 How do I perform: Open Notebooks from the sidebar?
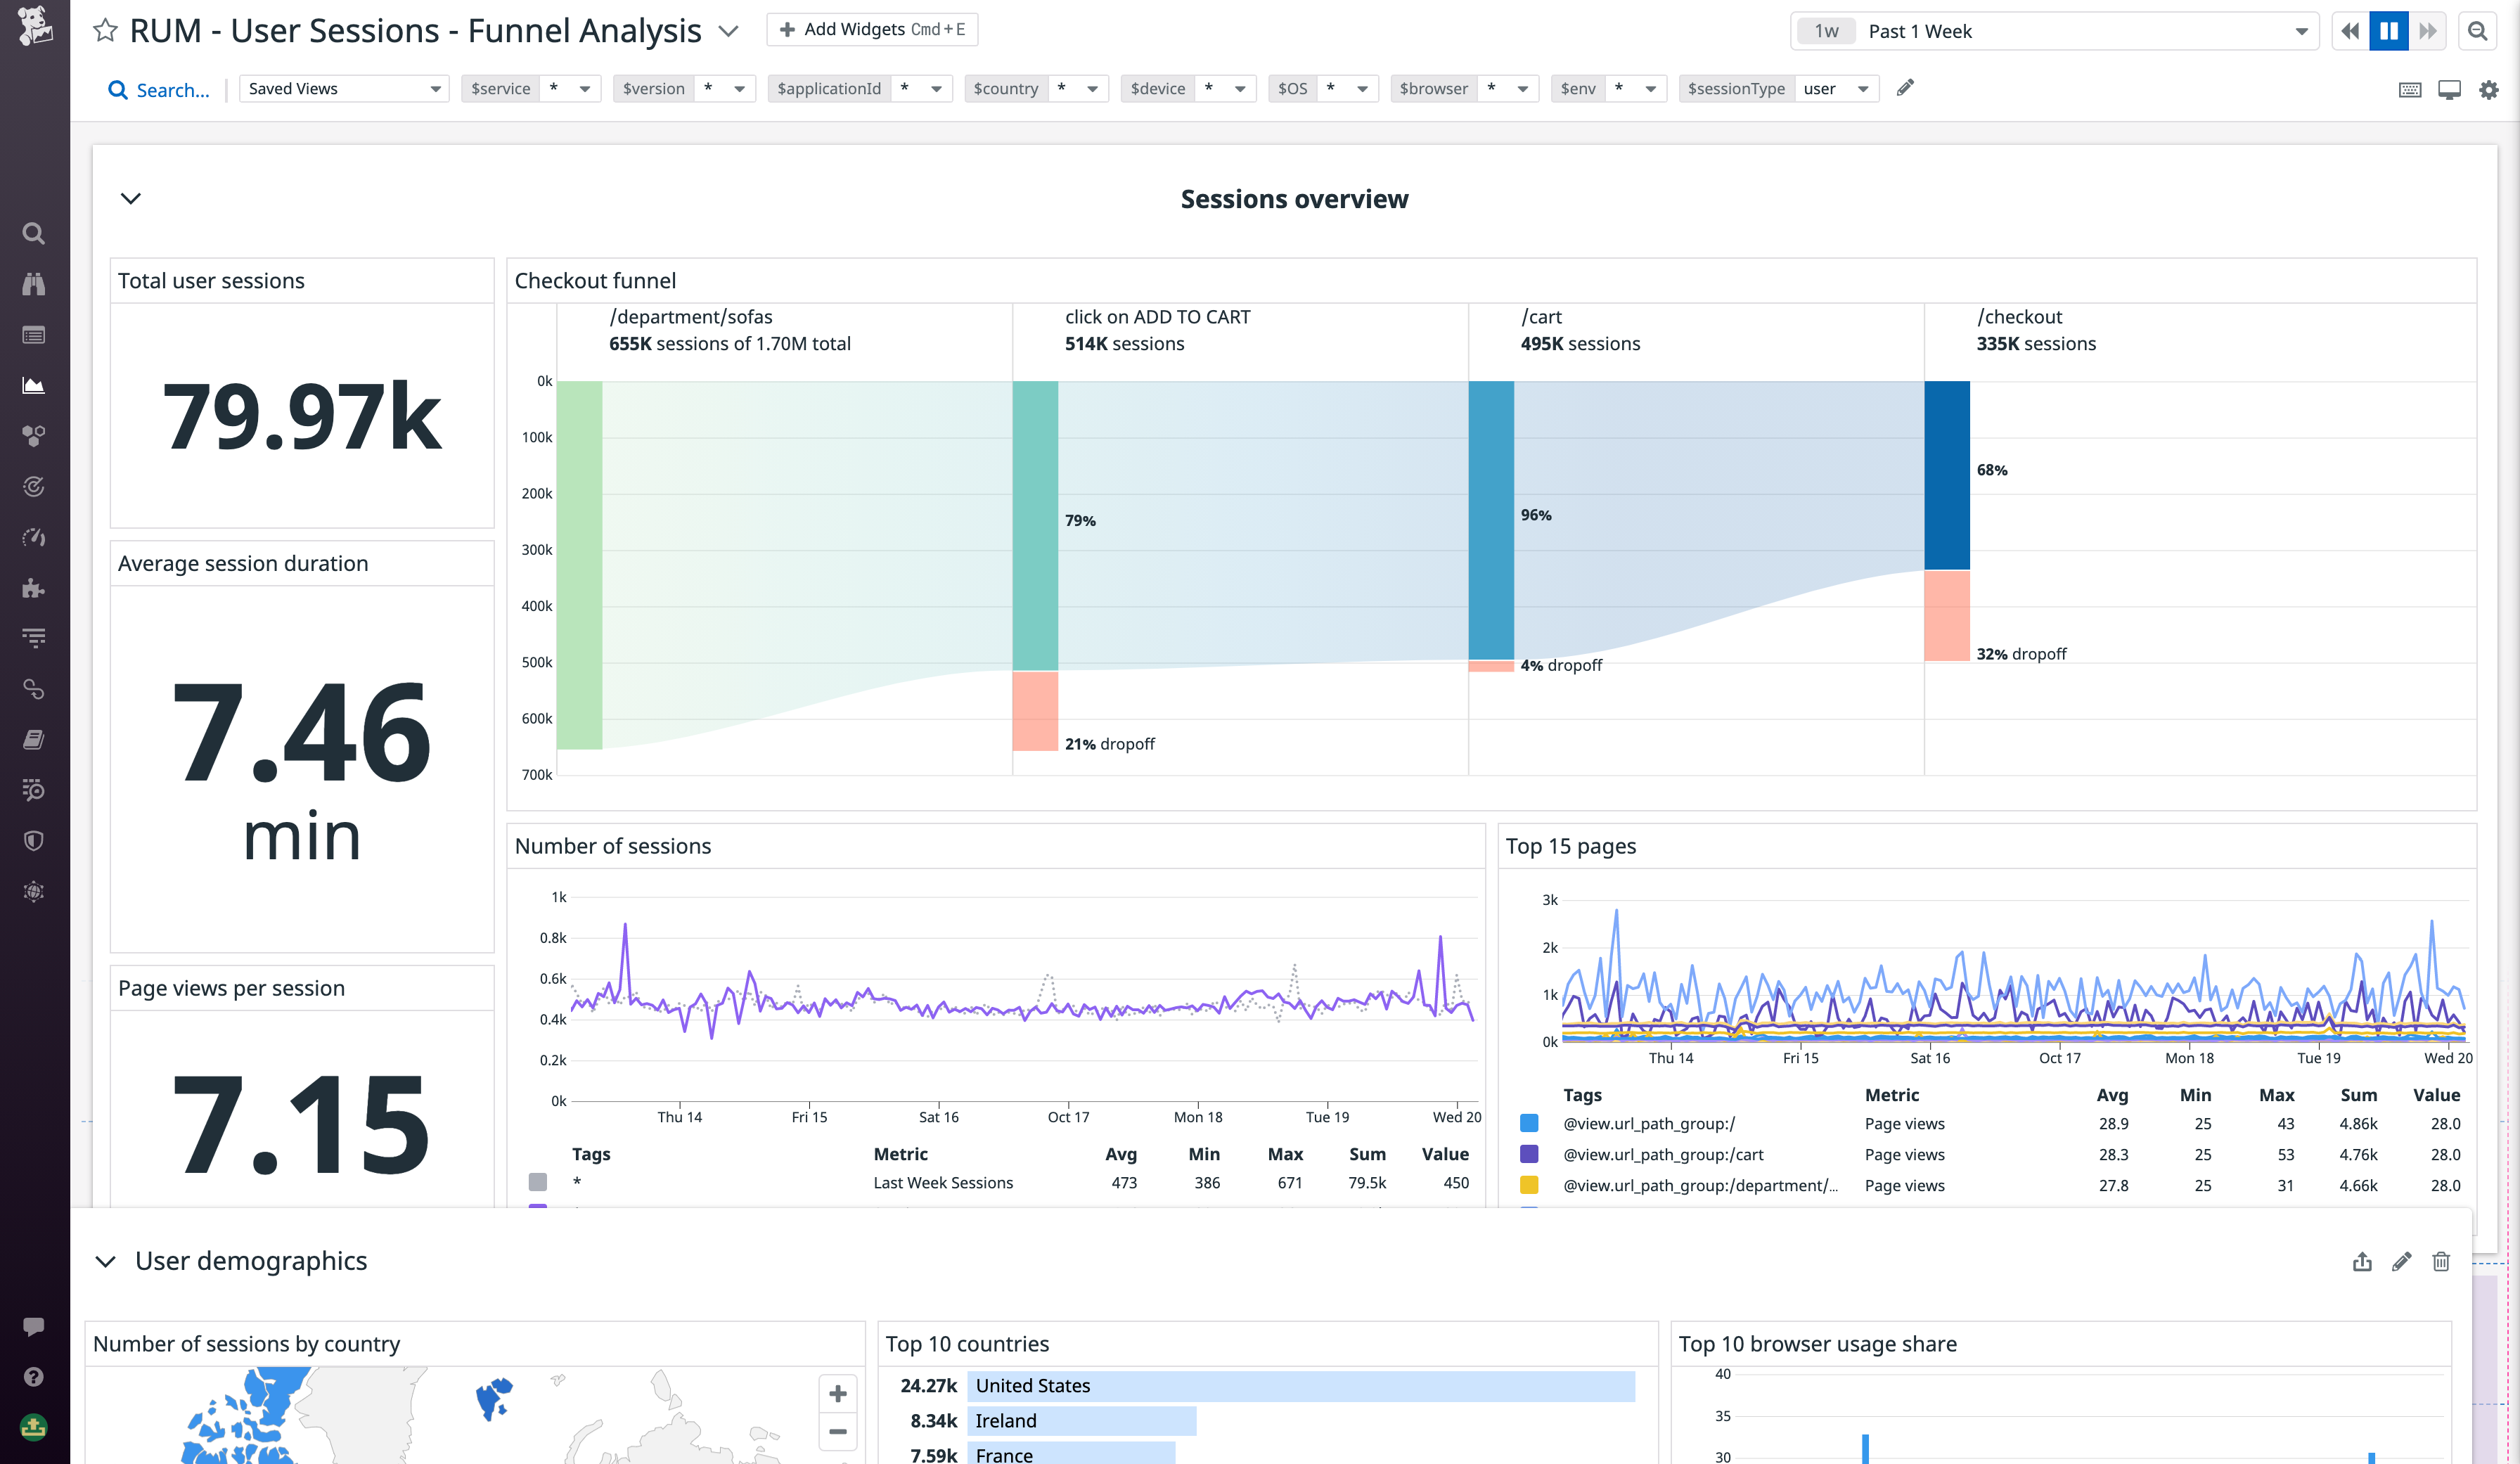point(34,739)
